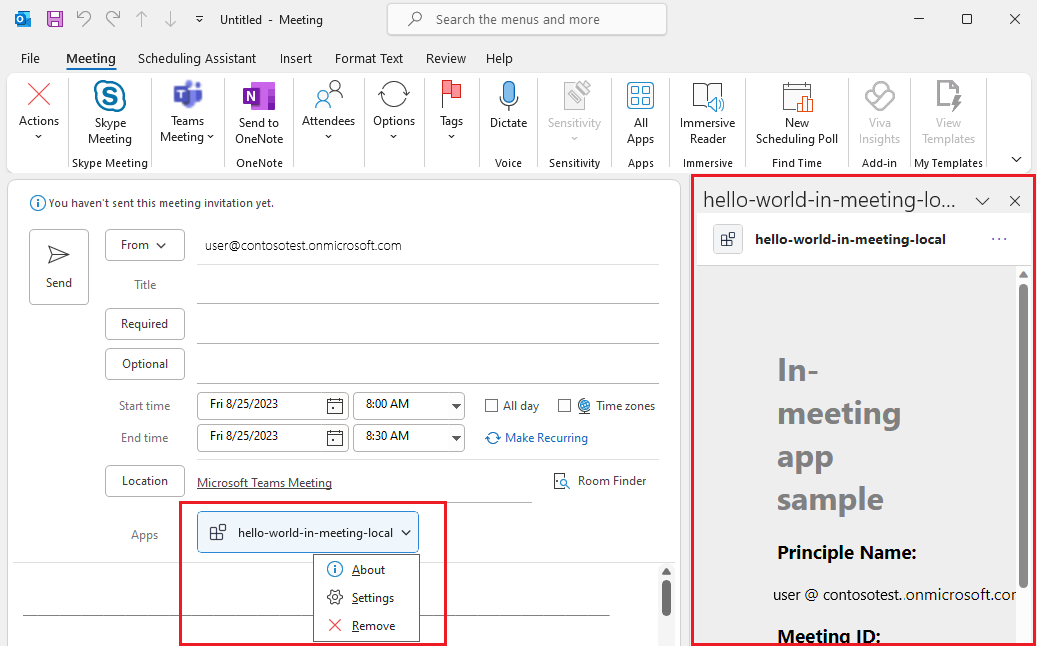Select Settings from the app menu
Viewport: 1037px width, 646px height.
pyautogui.click(x=366, y=598)
